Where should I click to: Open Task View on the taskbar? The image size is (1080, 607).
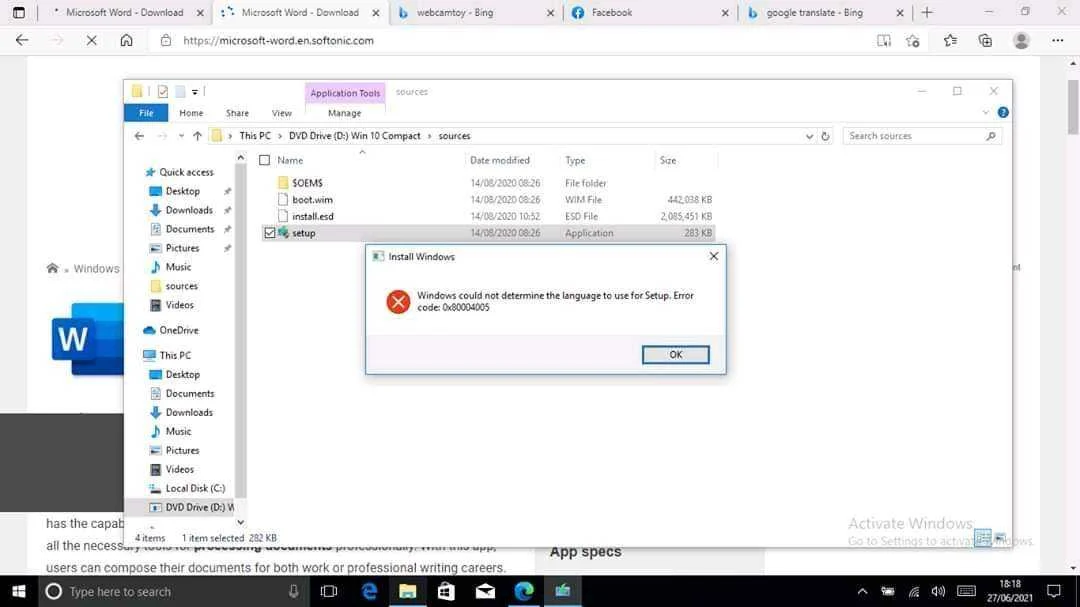[x=329, y=591]
